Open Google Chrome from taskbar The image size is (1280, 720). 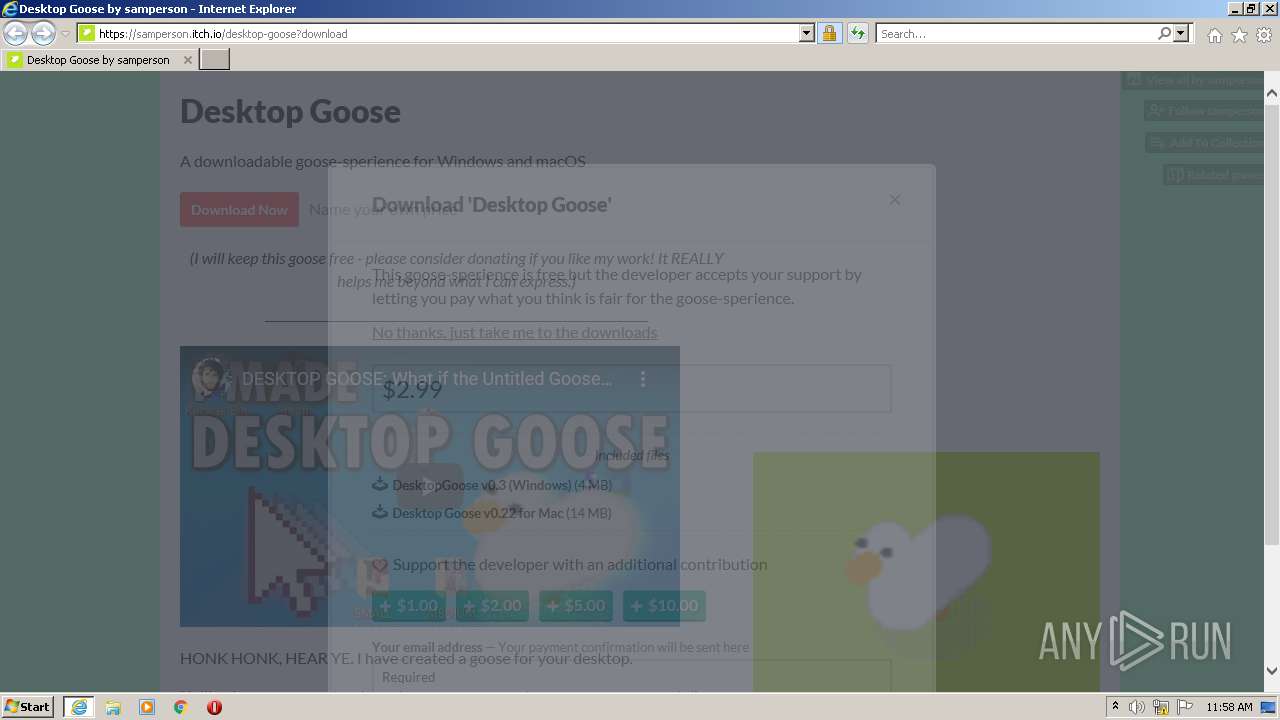(x=180, y=707)
